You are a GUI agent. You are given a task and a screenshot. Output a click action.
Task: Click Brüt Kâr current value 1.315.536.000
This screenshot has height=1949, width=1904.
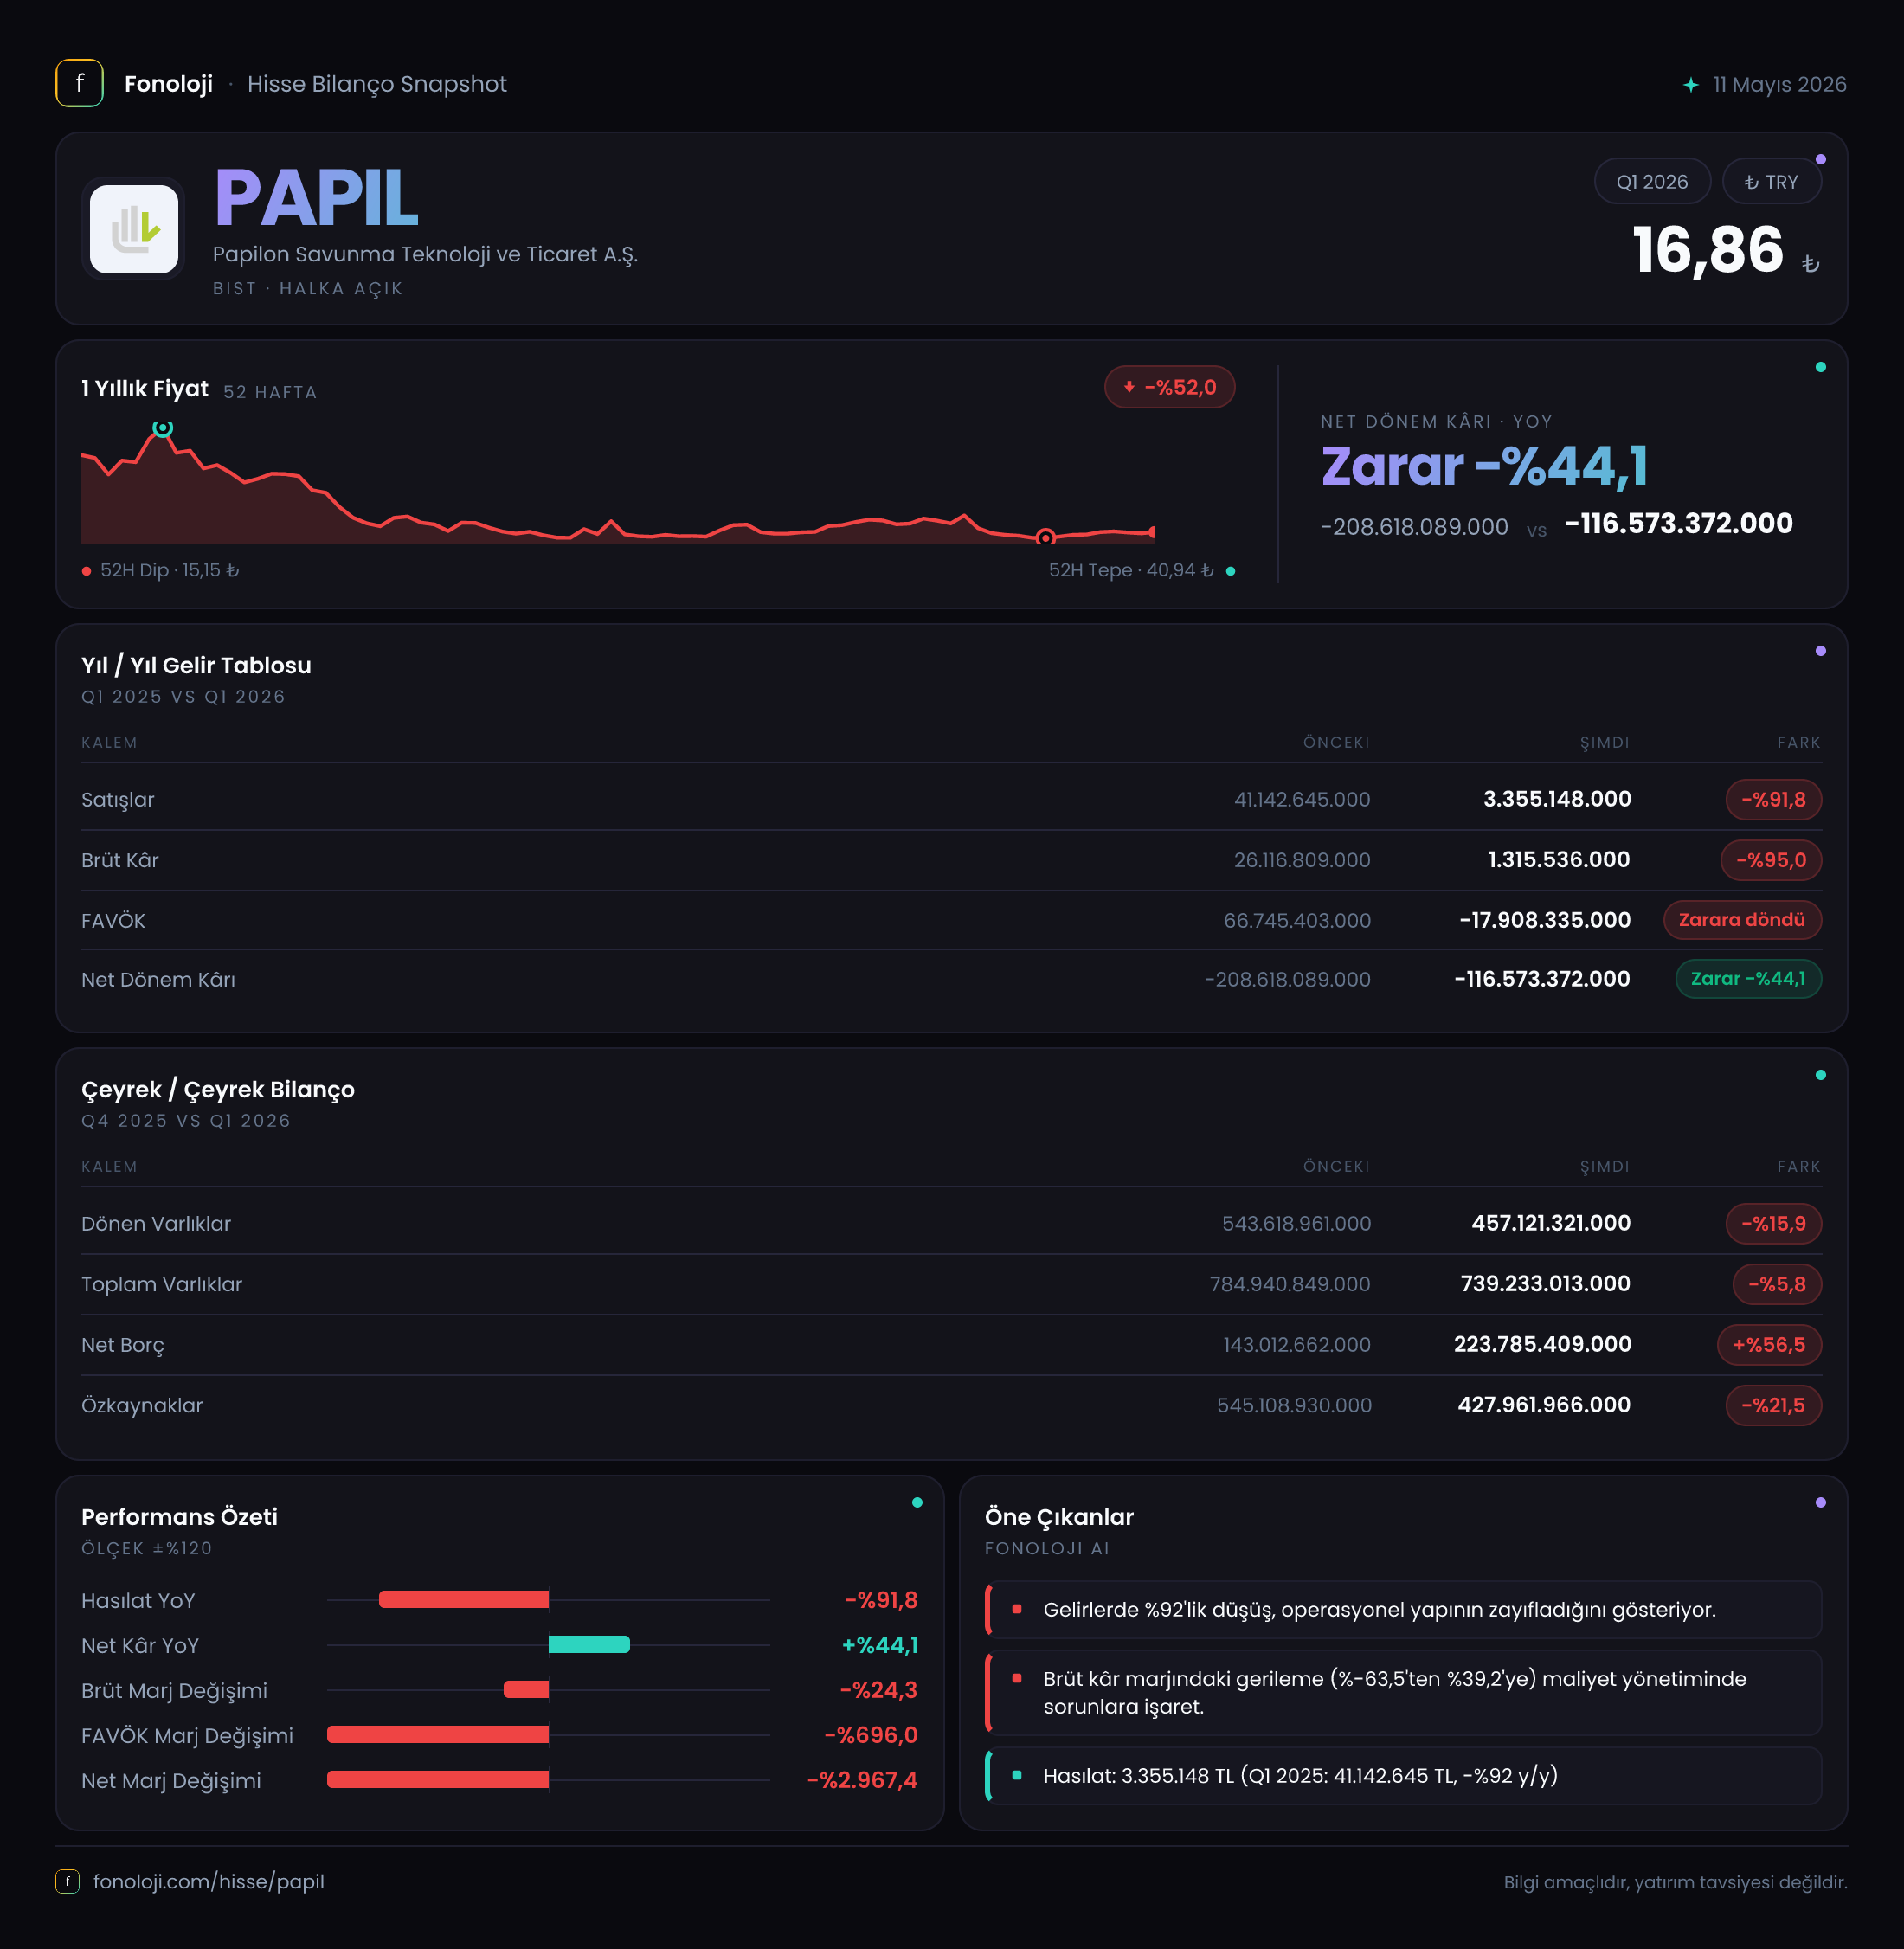coord(1559,860)
